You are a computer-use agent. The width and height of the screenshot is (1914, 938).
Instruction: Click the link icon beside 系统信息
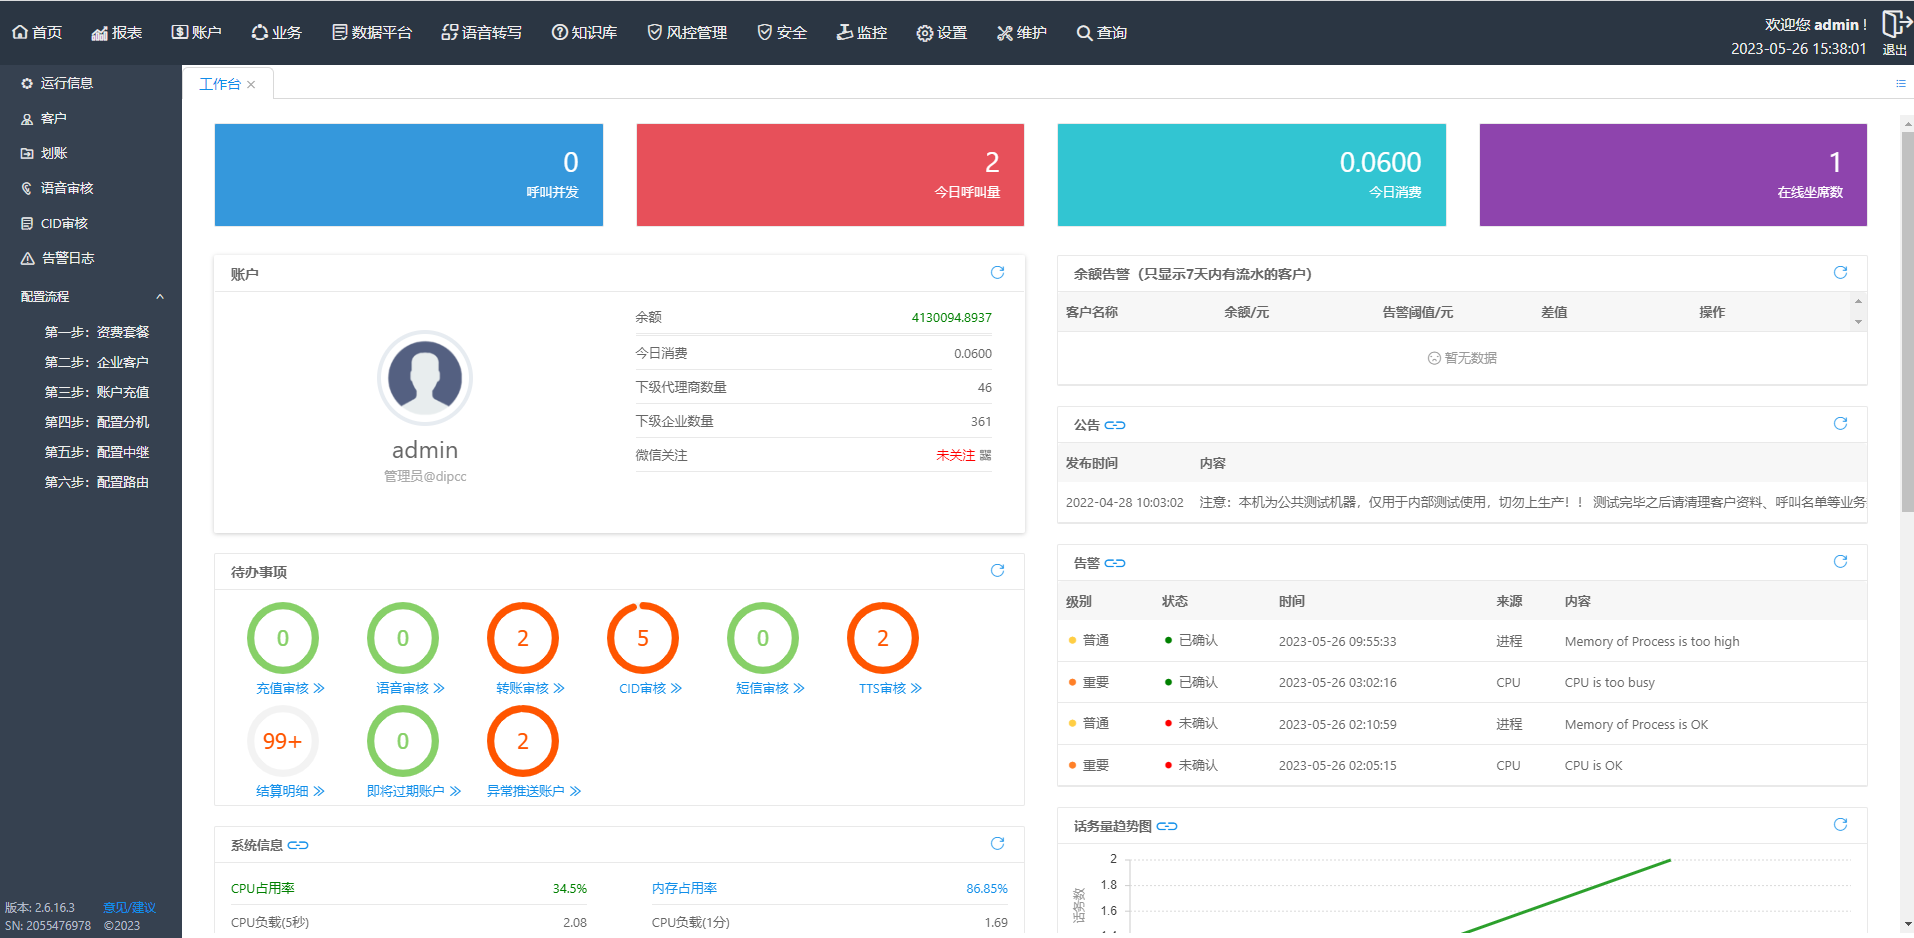coord(298,846)
